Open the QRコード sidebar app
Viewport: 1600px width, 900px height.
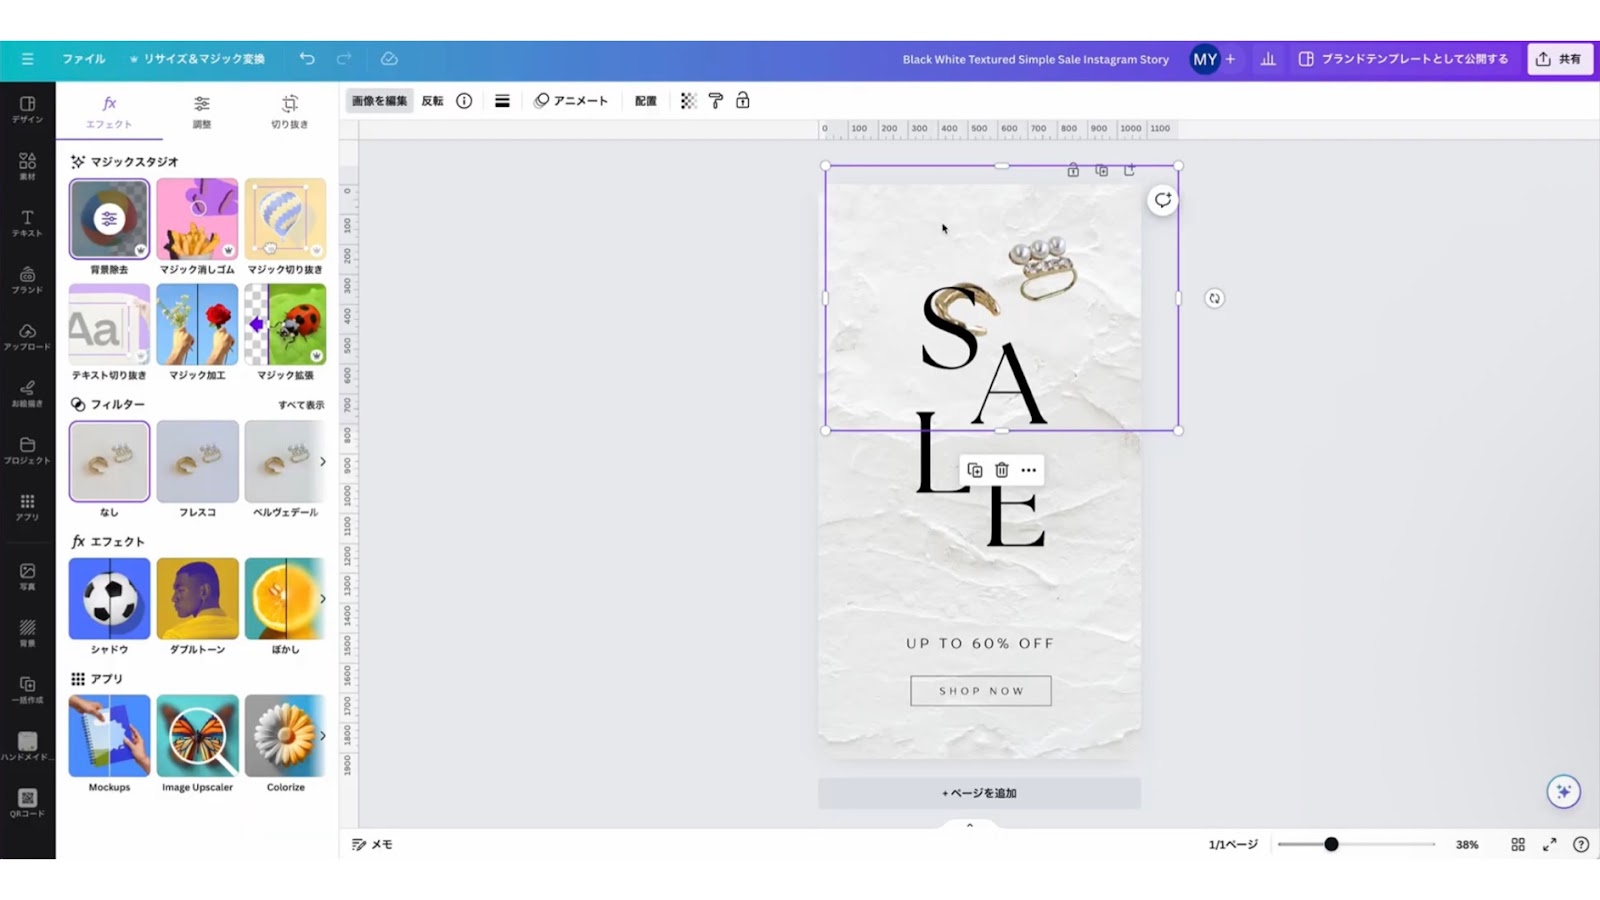point(27,804)
